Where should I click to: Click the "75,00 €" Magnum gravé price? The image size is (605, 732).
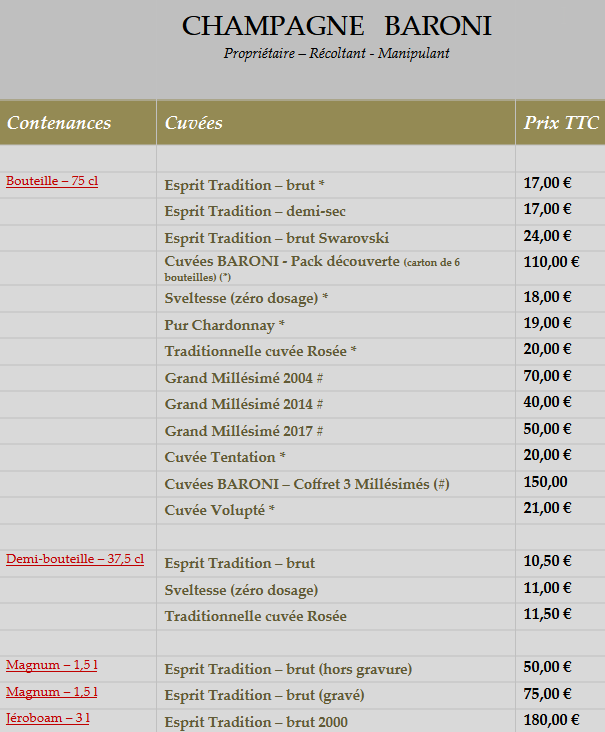[x=547, y=694]
